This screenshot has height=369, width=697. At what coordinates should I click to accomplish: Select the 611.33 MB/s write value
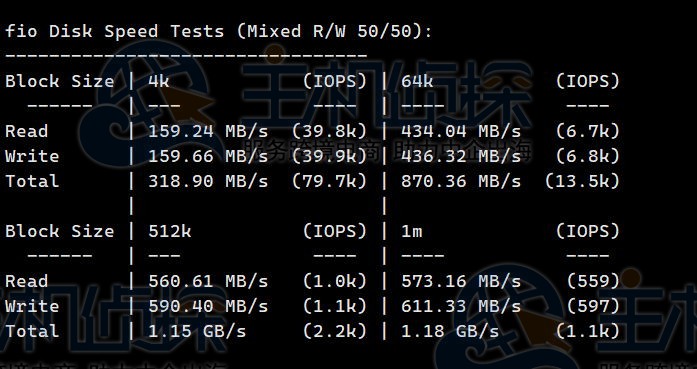(x=461, y=306)
